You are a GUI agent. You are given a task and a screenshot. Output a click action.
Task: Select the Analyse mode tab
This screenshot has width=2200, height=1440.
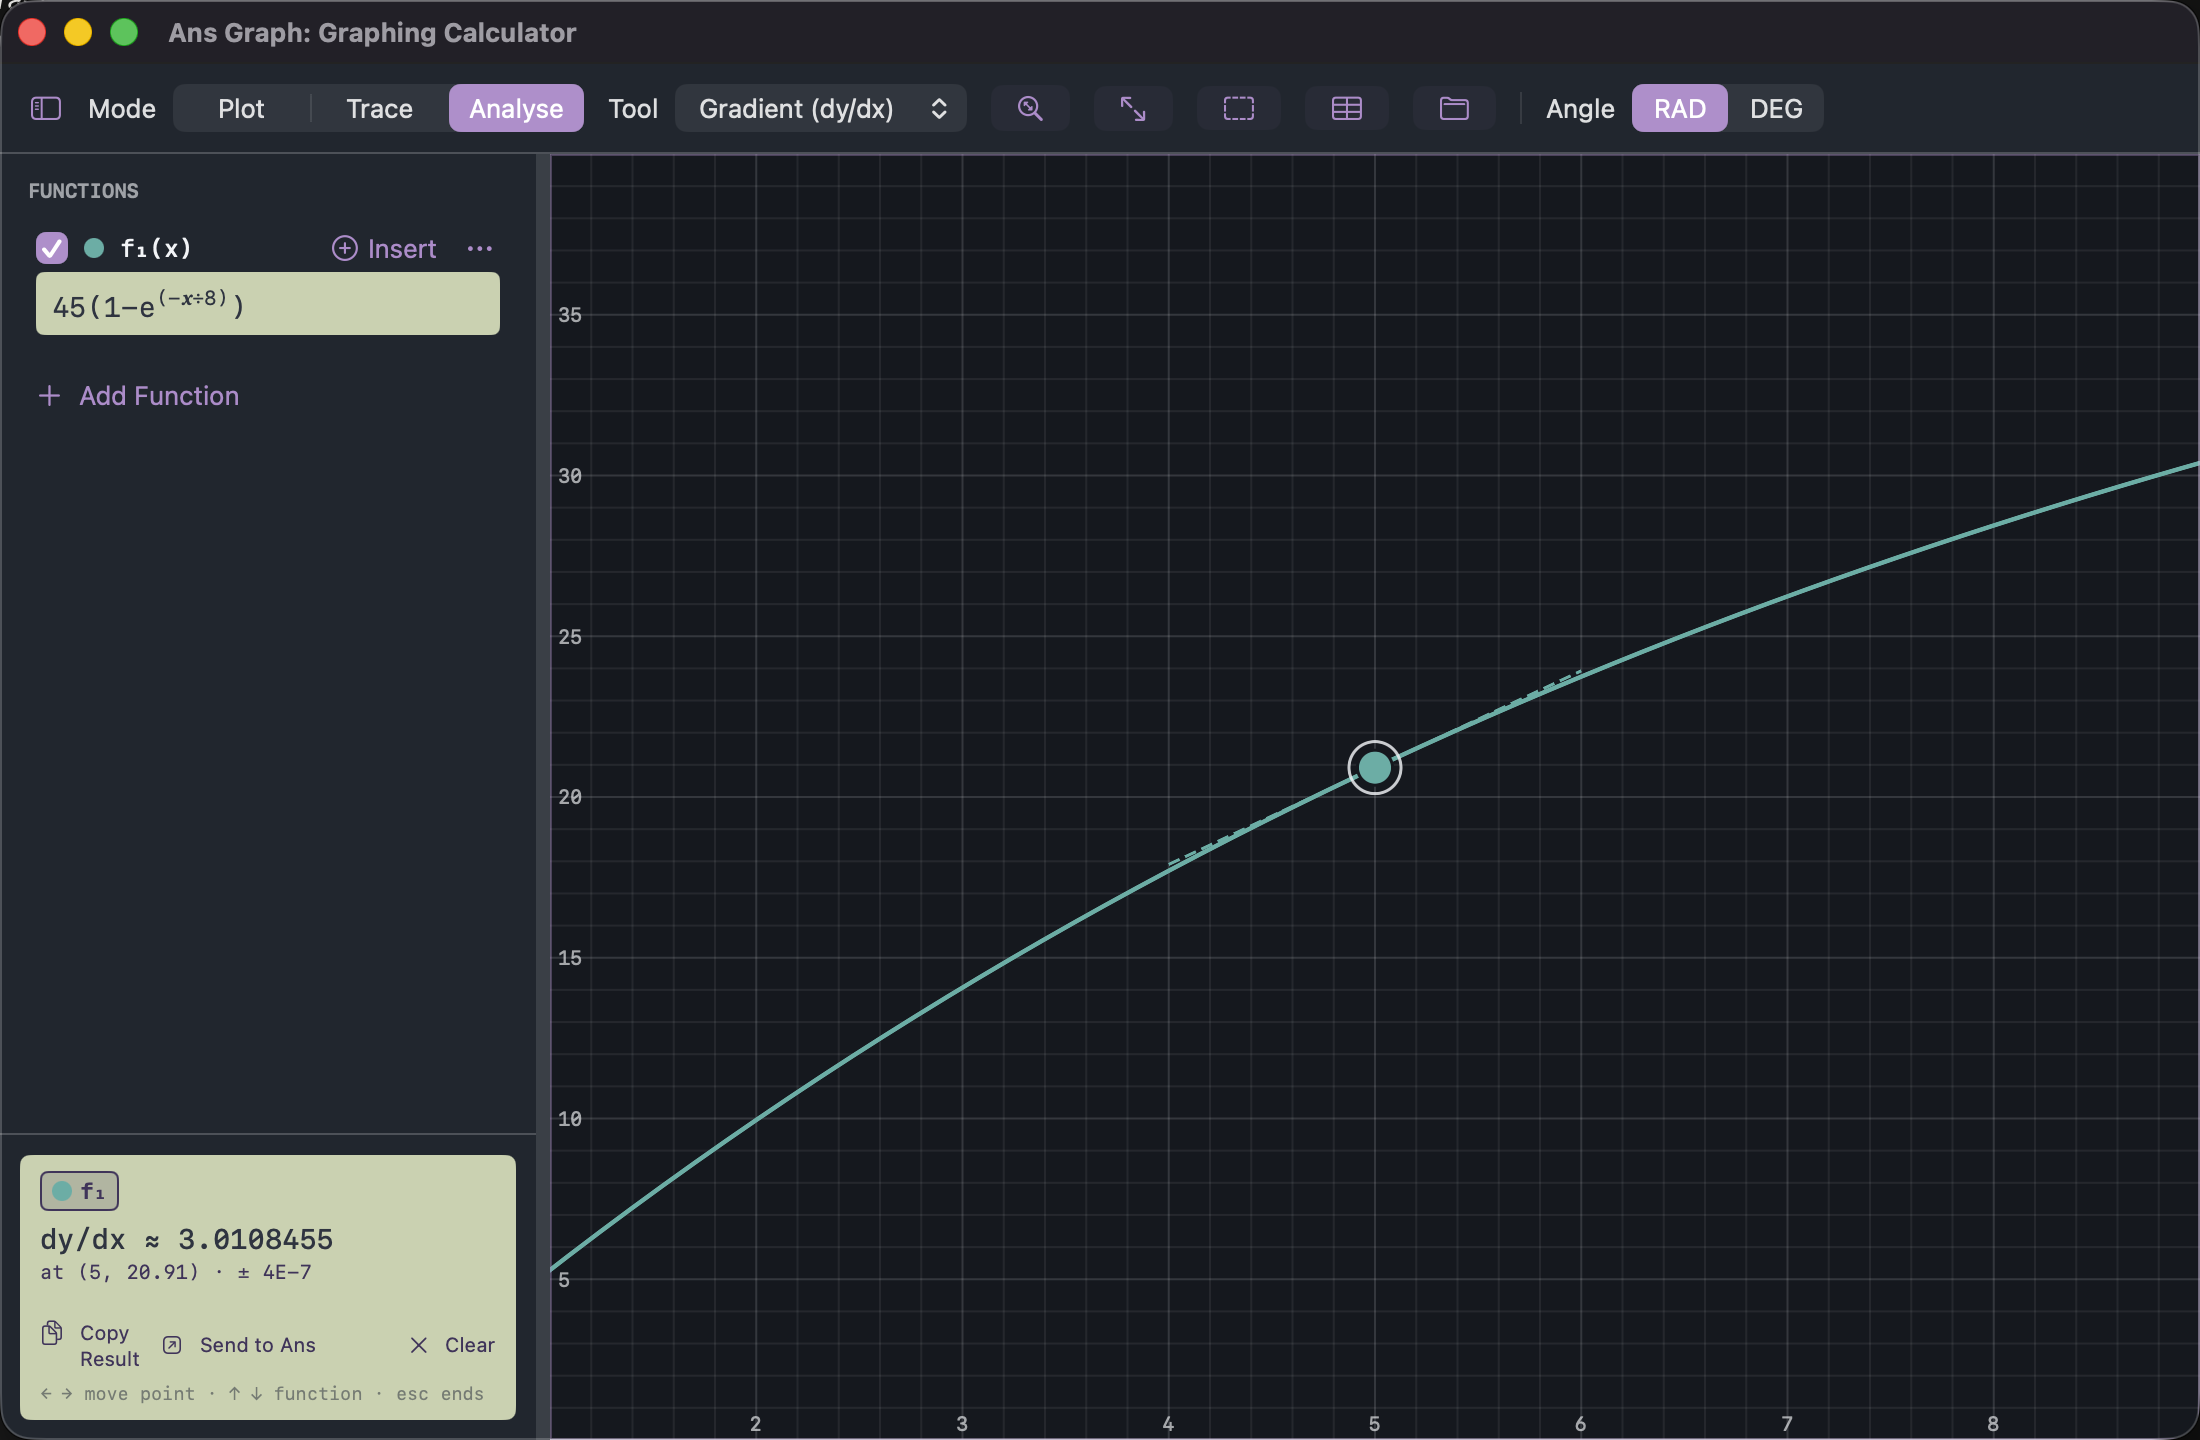click(516, 108)
